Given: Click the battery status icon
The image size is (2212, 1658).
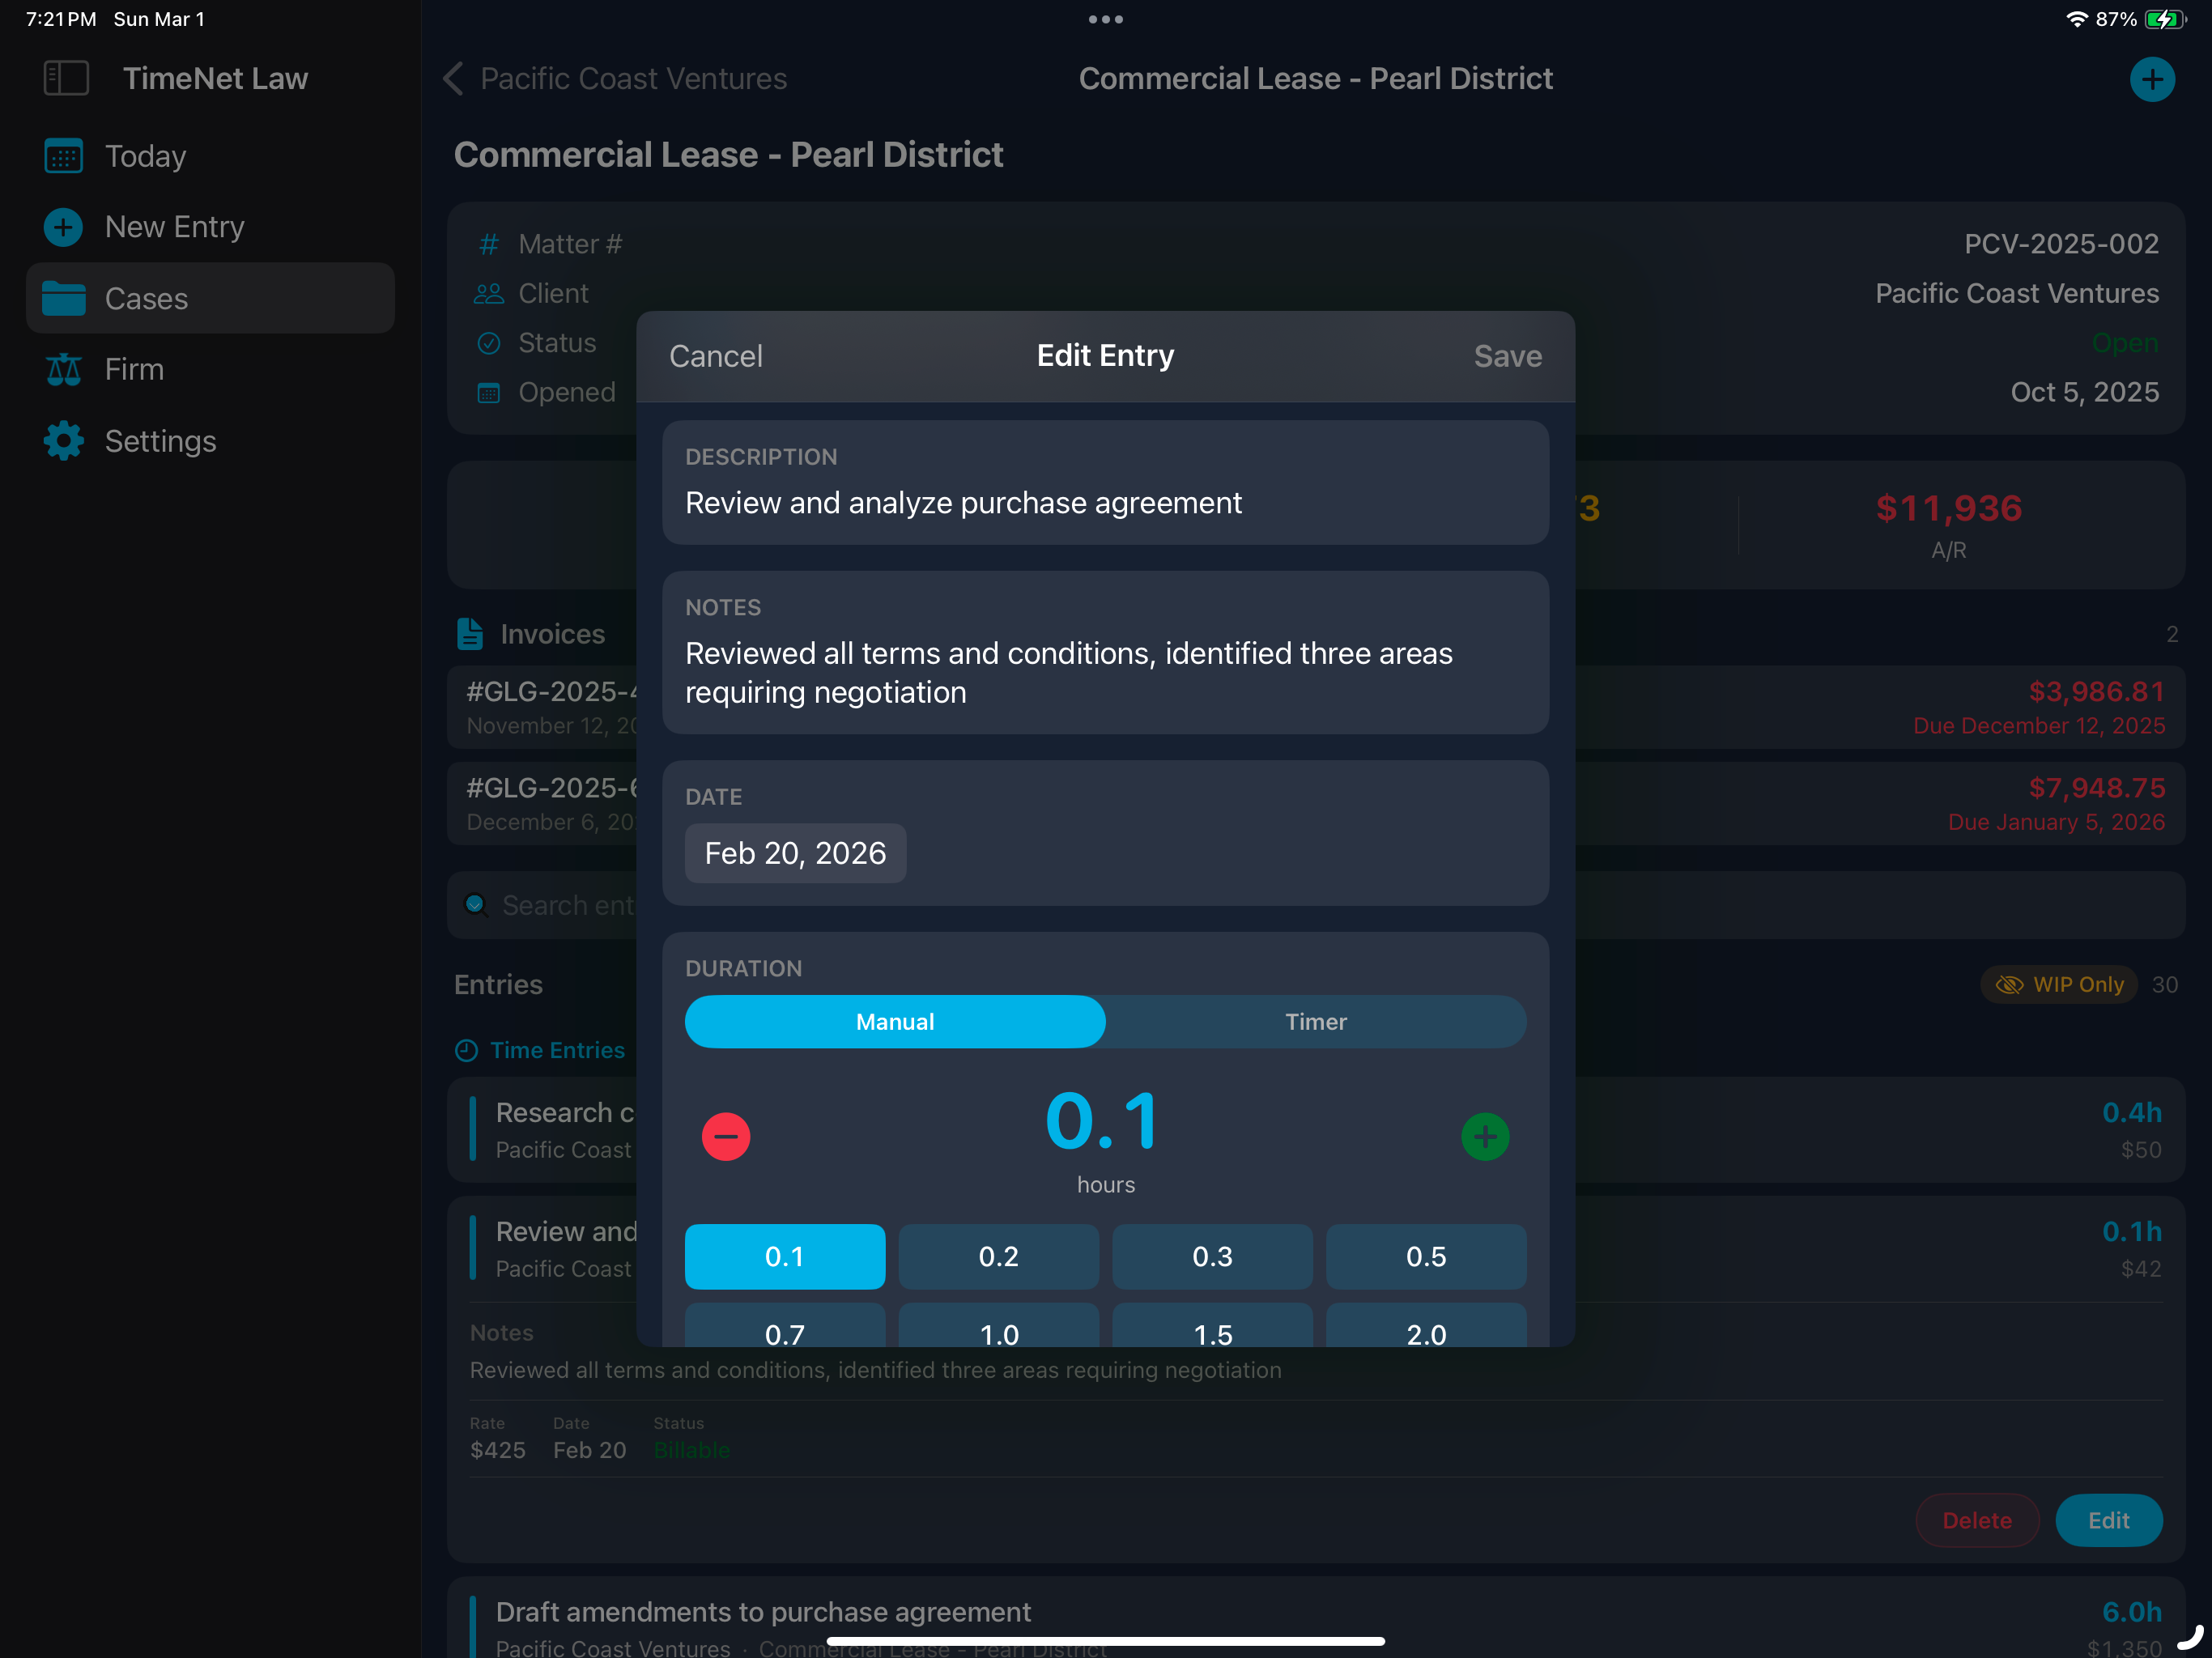Looking at the screenshot, I should pyautogui.click(x=2165, y=19).
